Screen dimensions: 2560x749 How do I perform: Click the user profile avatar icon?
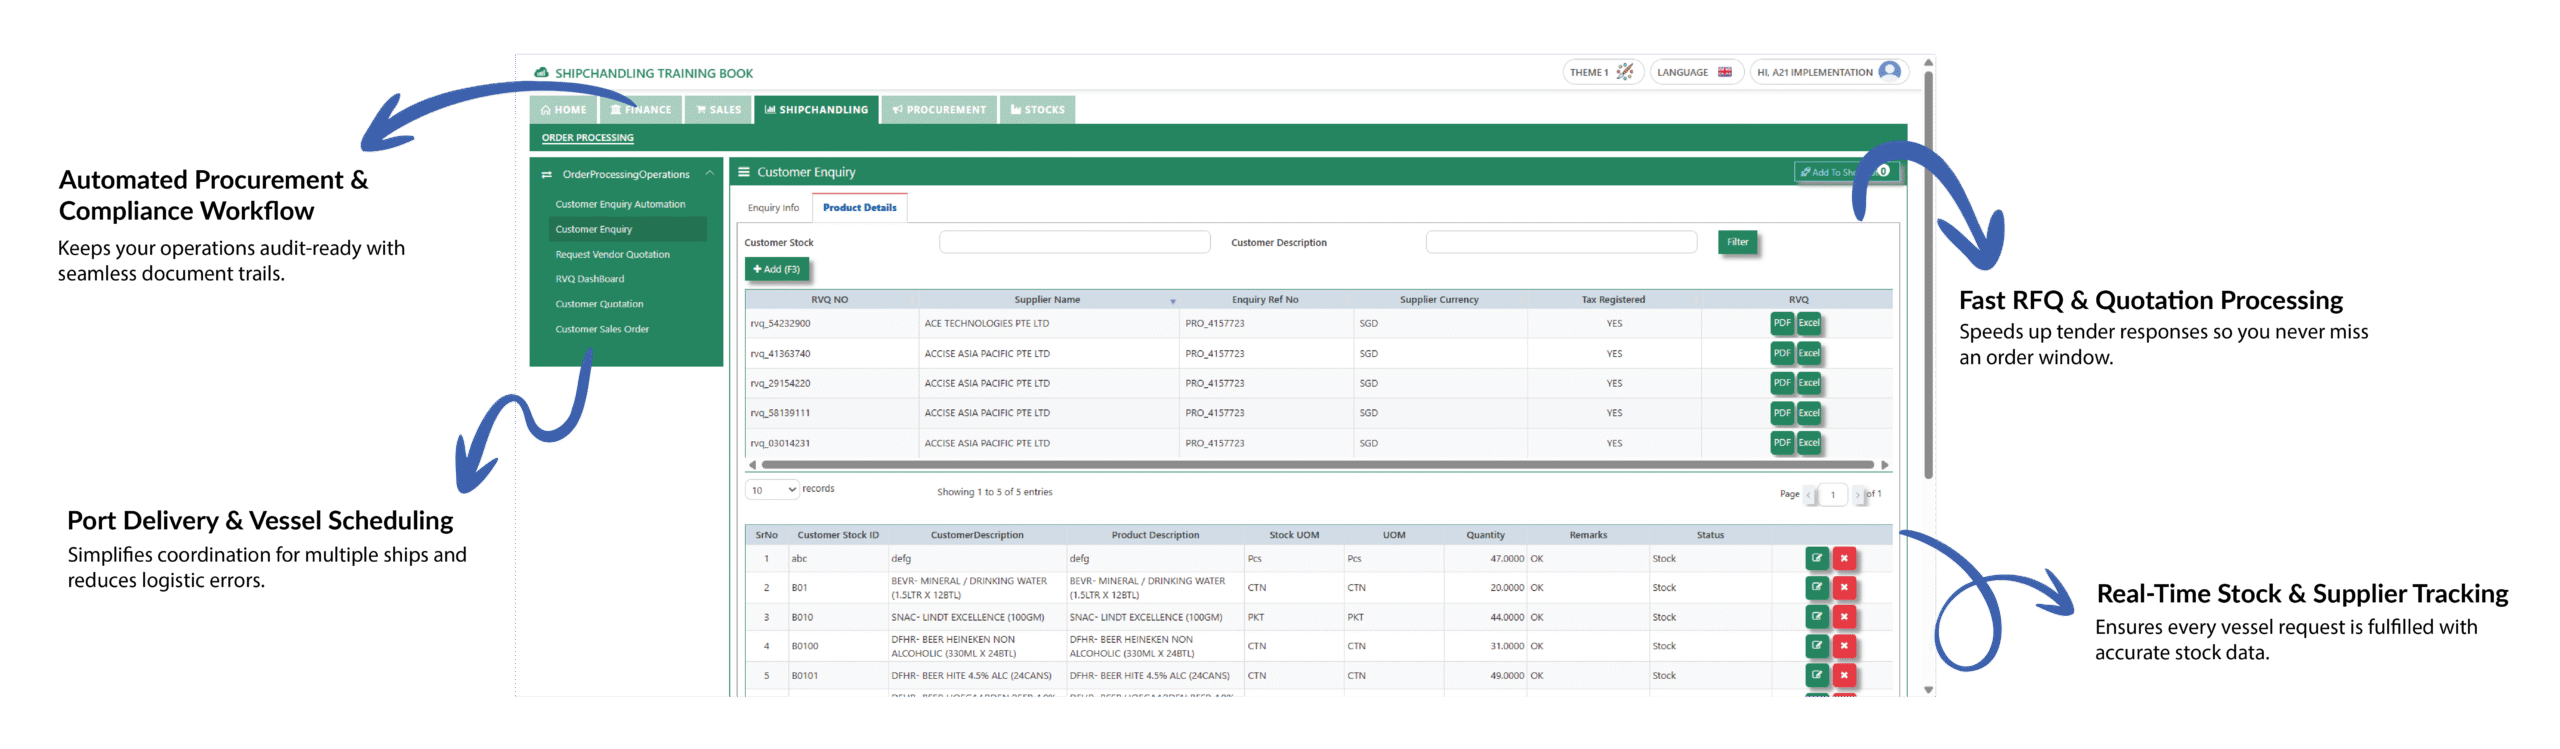pyautogui.click(x=1889, y=72)
